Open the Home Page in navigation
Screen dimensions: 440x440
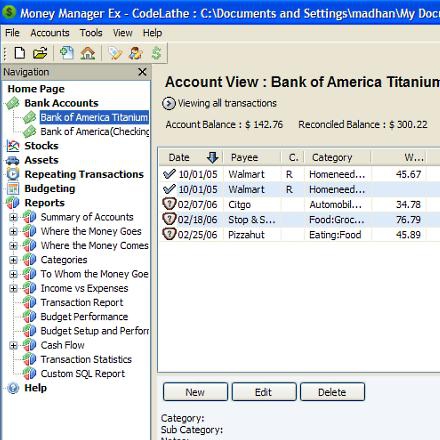(36, 89)
